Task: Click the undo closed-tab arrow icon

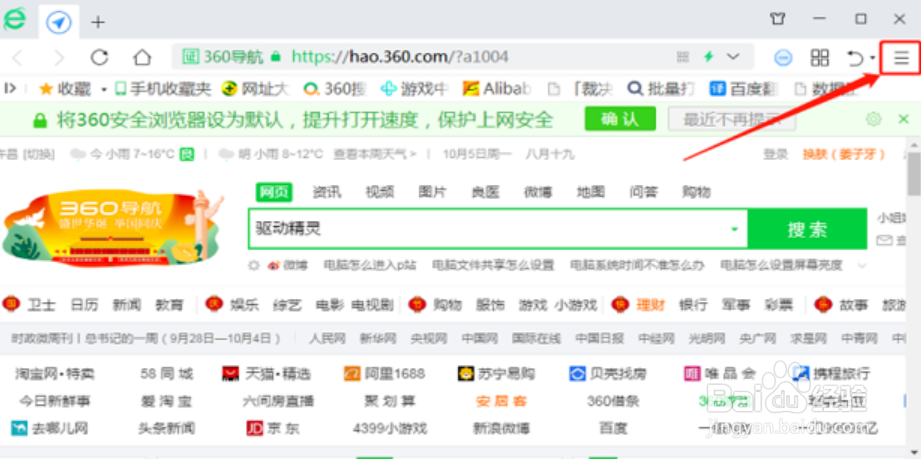Action: pyautogui.click(x=855, y=58)
